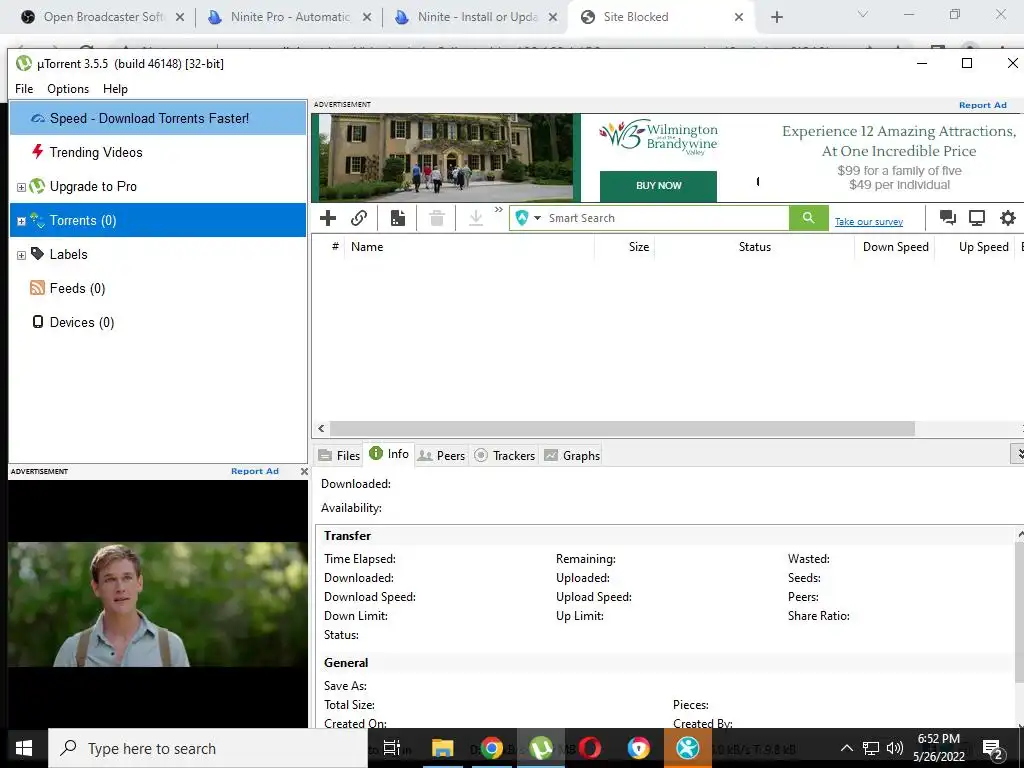Collapse the detail pane double-chevron
The width and height of the screenshot is (1024, 768).
pyautogui.click(x=1017, y=453)
